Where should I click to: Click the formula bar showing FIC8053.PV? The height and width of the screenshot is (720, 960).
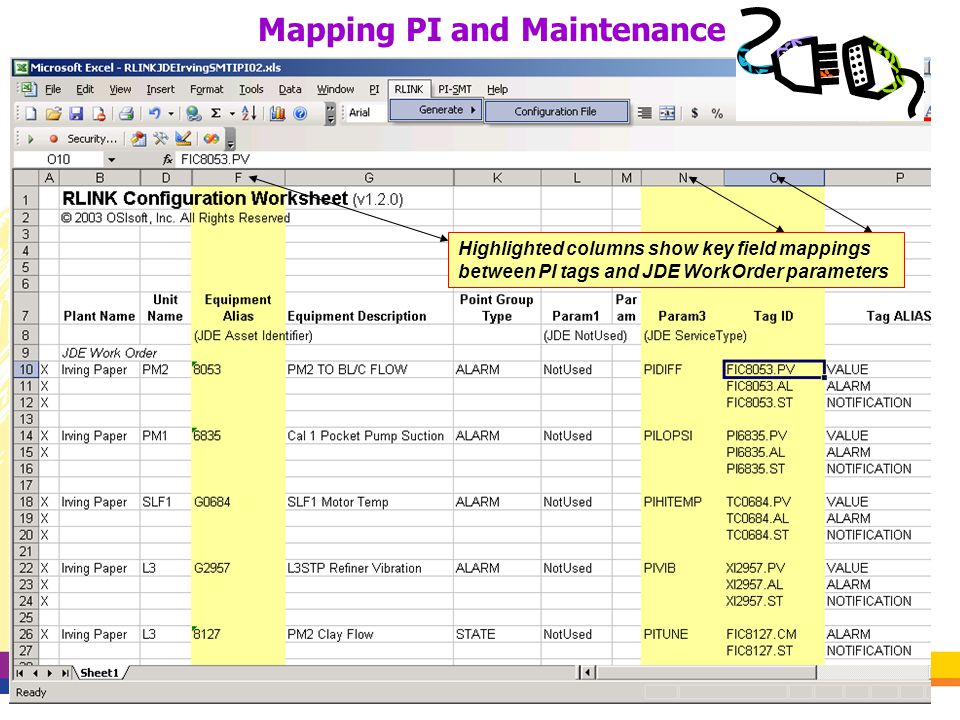click(x=553, y=160)
